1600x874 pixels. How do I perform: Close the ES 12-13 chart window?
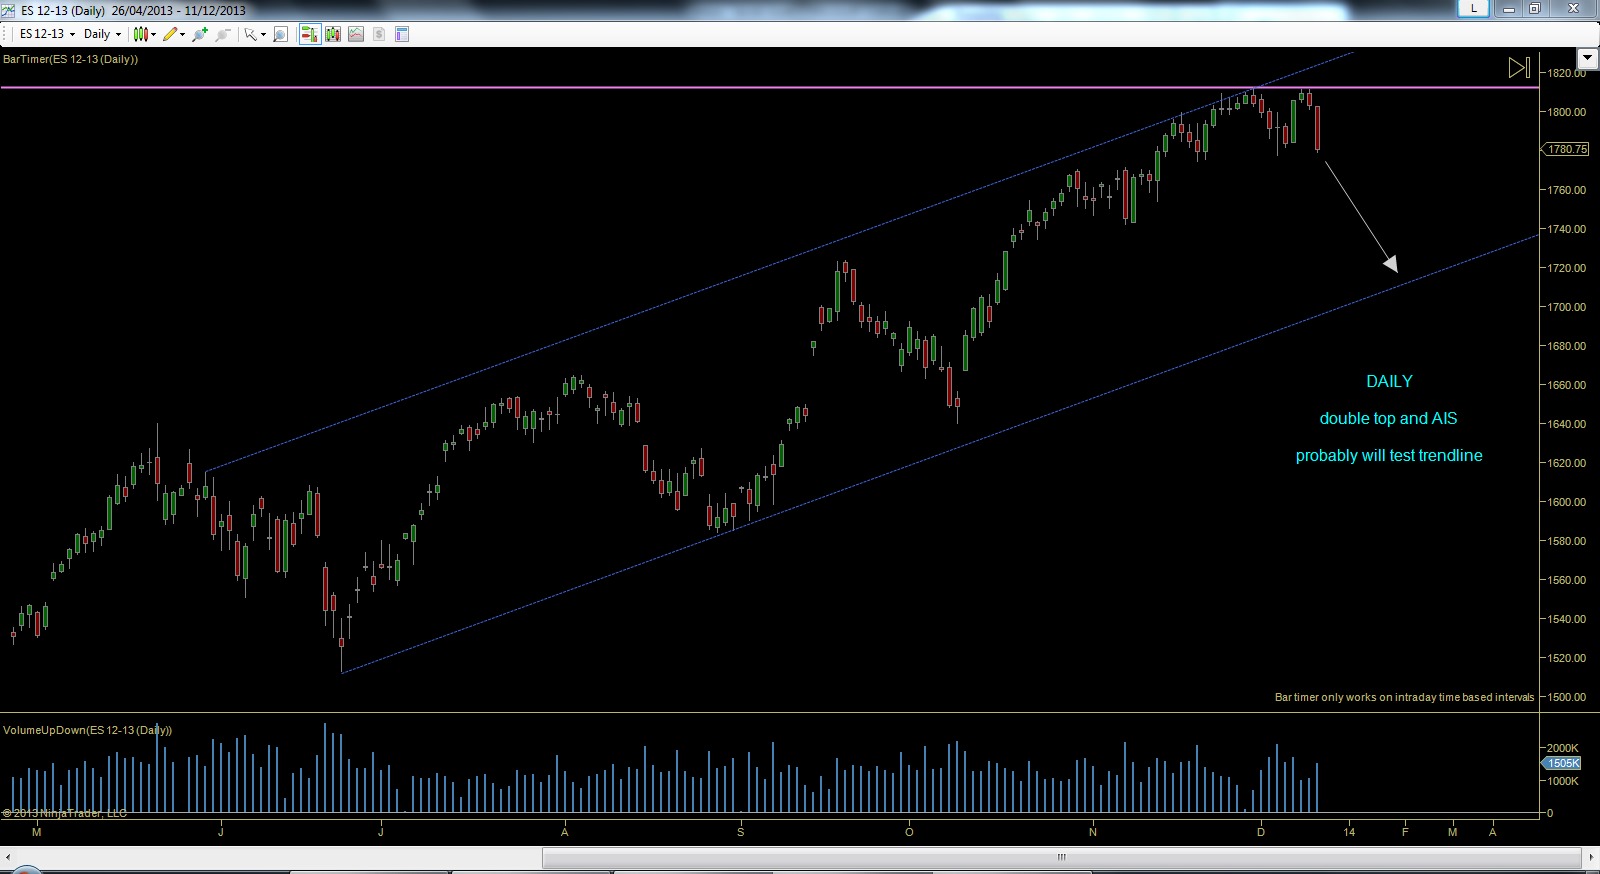coord(1573,8)
